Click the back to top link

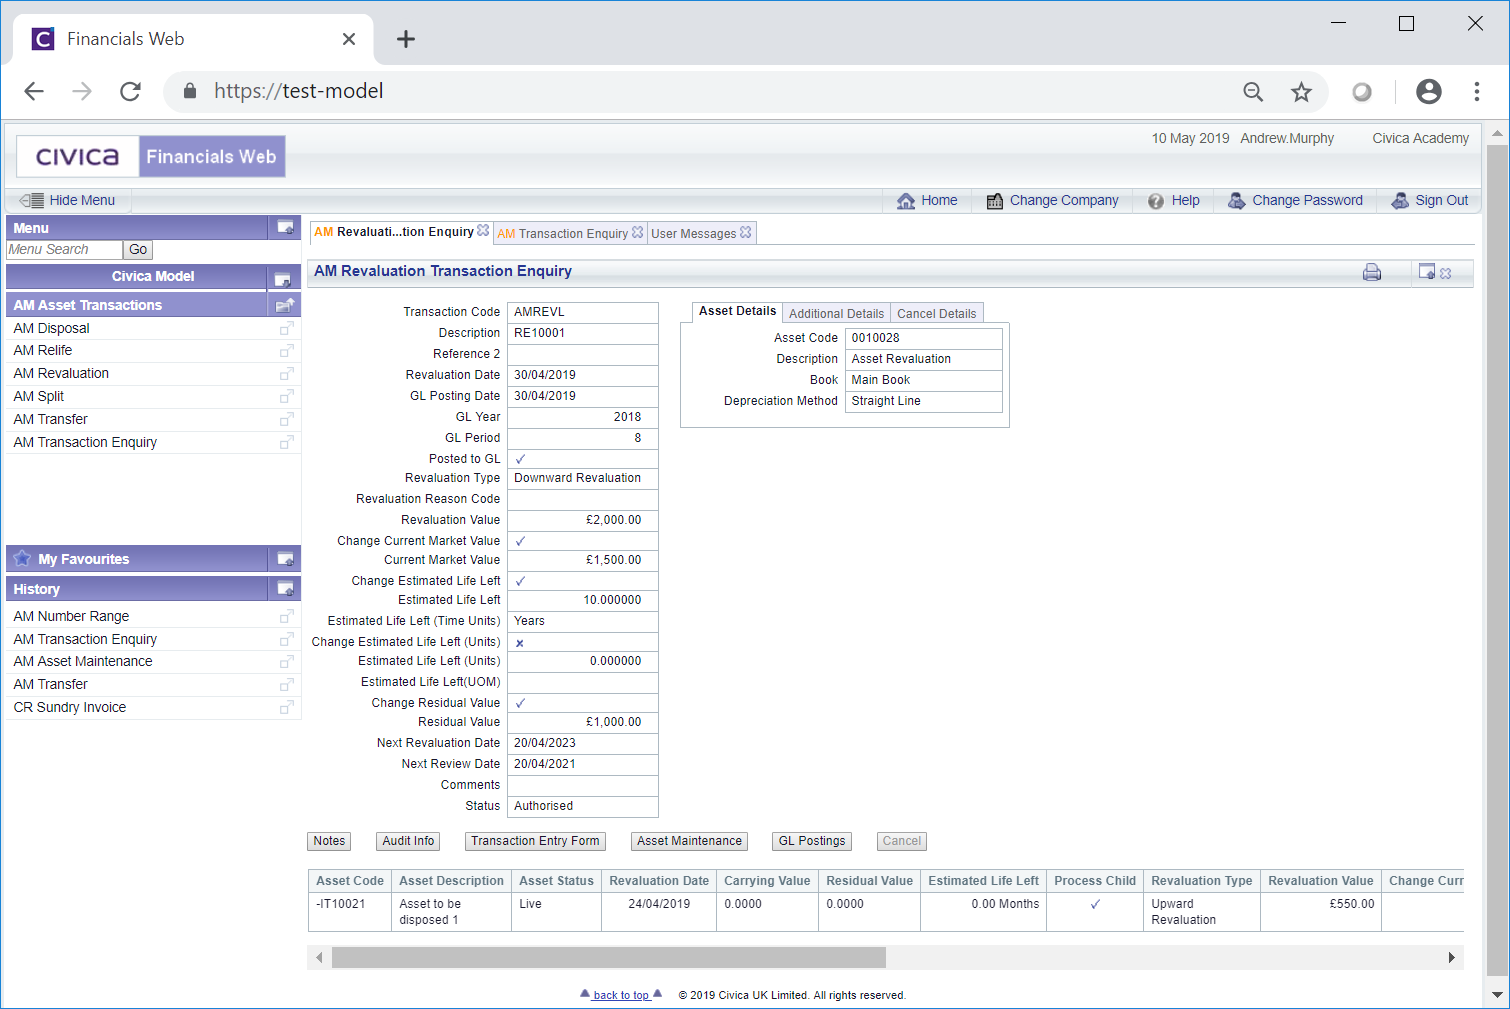click(x=621, y=995)
